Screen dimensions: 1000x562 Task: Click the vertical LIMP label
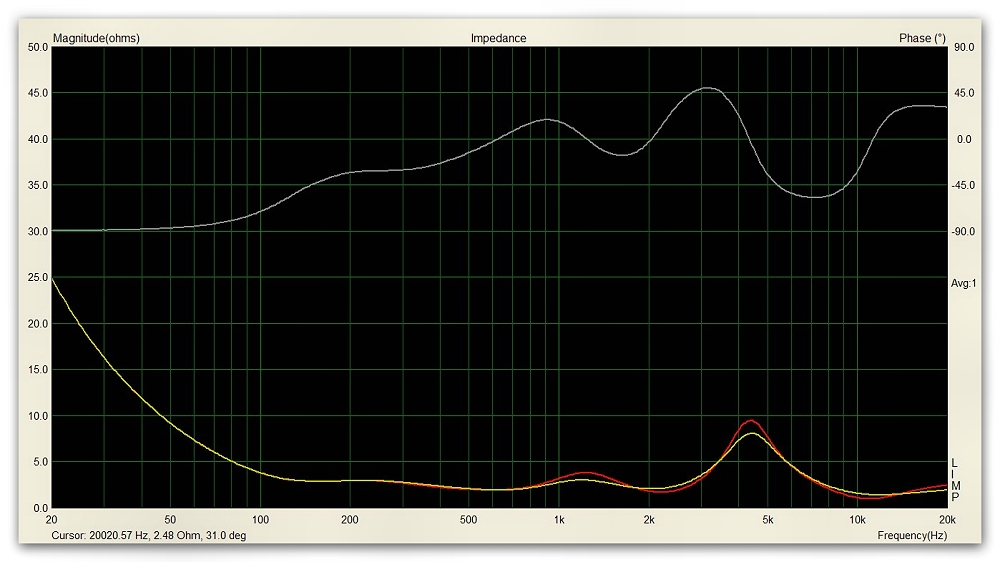point(955,479)
